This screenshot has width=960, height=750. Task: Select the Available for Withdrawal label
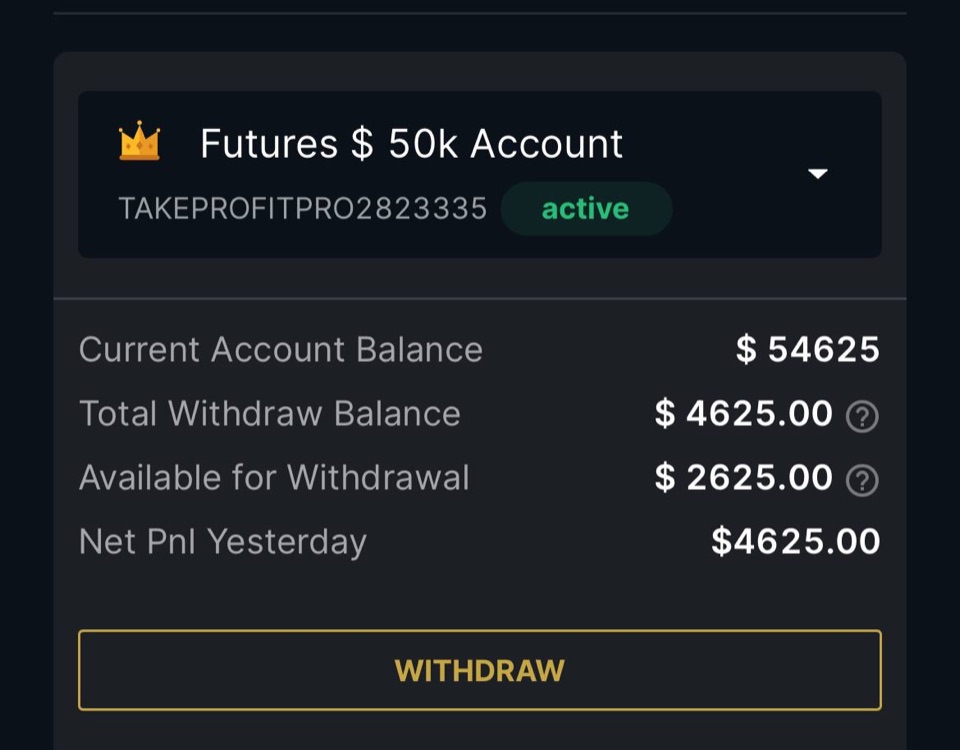click(x=274, y=478)
